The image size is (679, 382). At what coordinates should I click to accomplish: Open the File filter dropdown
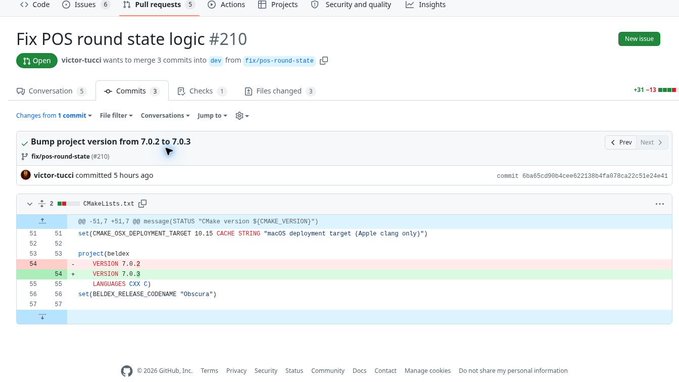coord(116,116)
